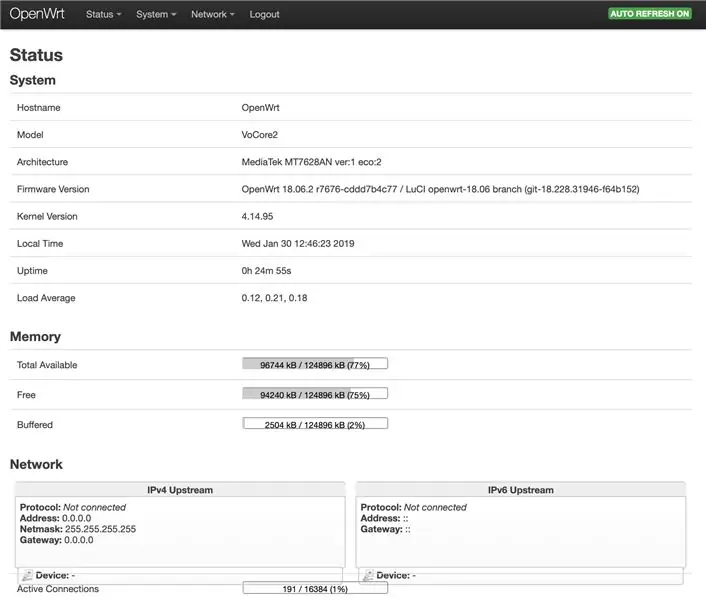Image resolution: width=706 pixels, height=600 pixels.
Task: Click the Memory section heading
Action: (35, 336)
